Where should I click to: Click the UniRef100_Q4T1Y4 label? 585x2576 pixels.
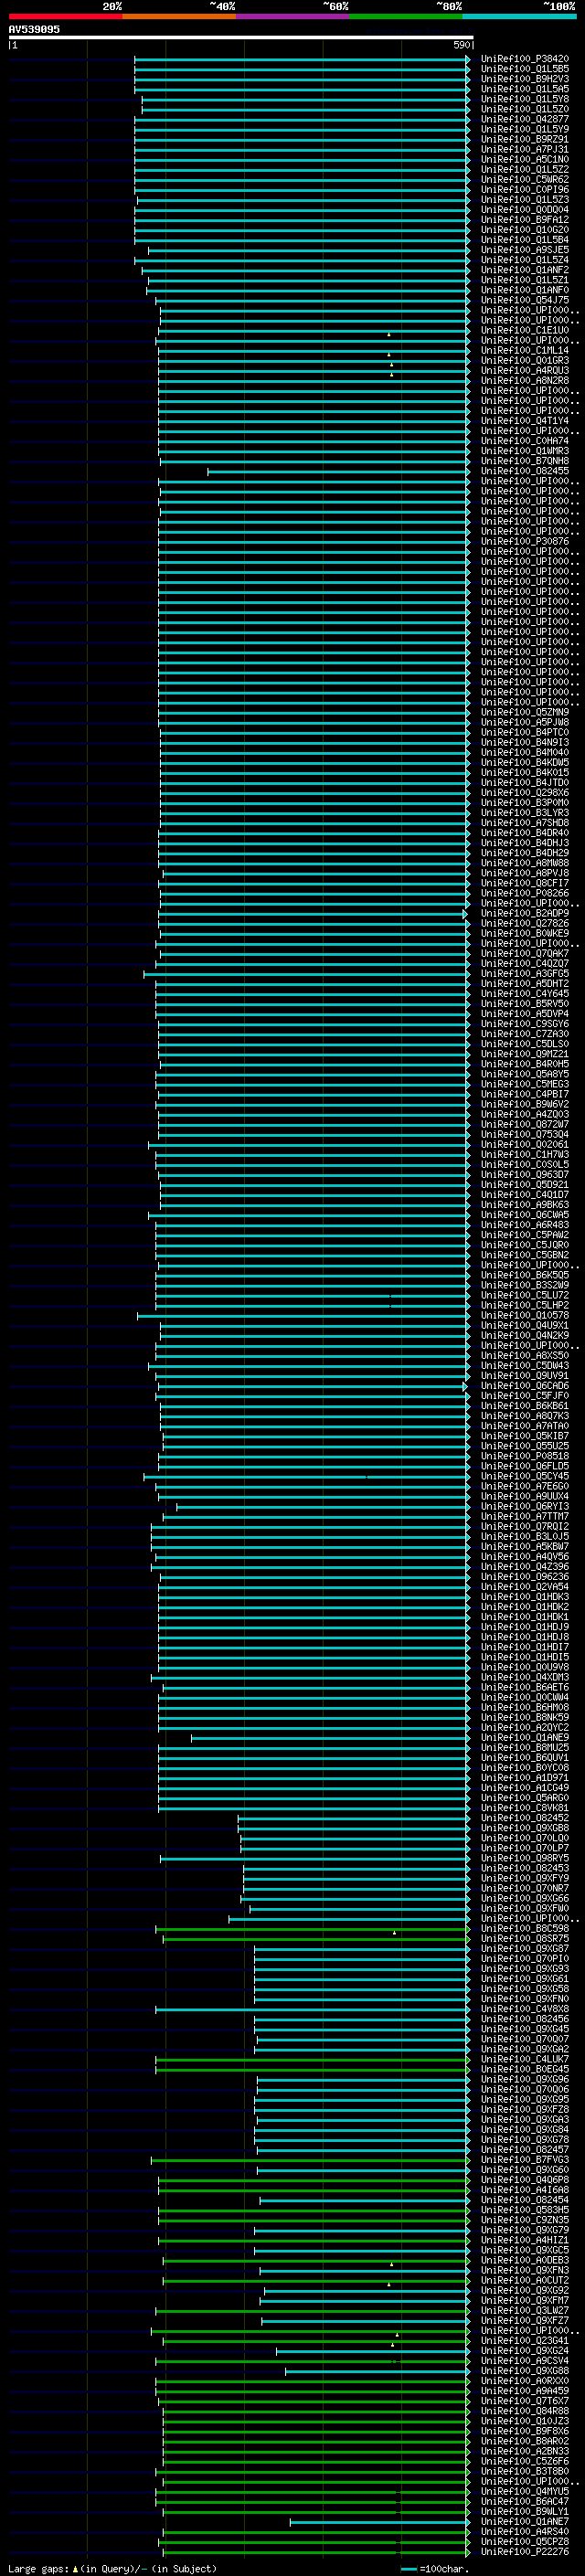(x=524, y=421)
